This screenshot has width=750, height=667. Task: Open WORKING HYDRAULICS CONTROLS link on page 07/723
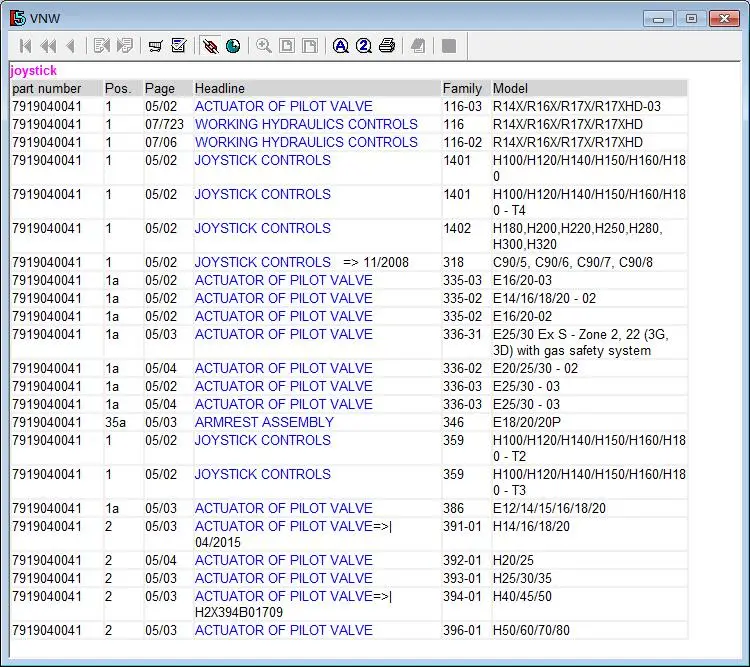(306, 124)
